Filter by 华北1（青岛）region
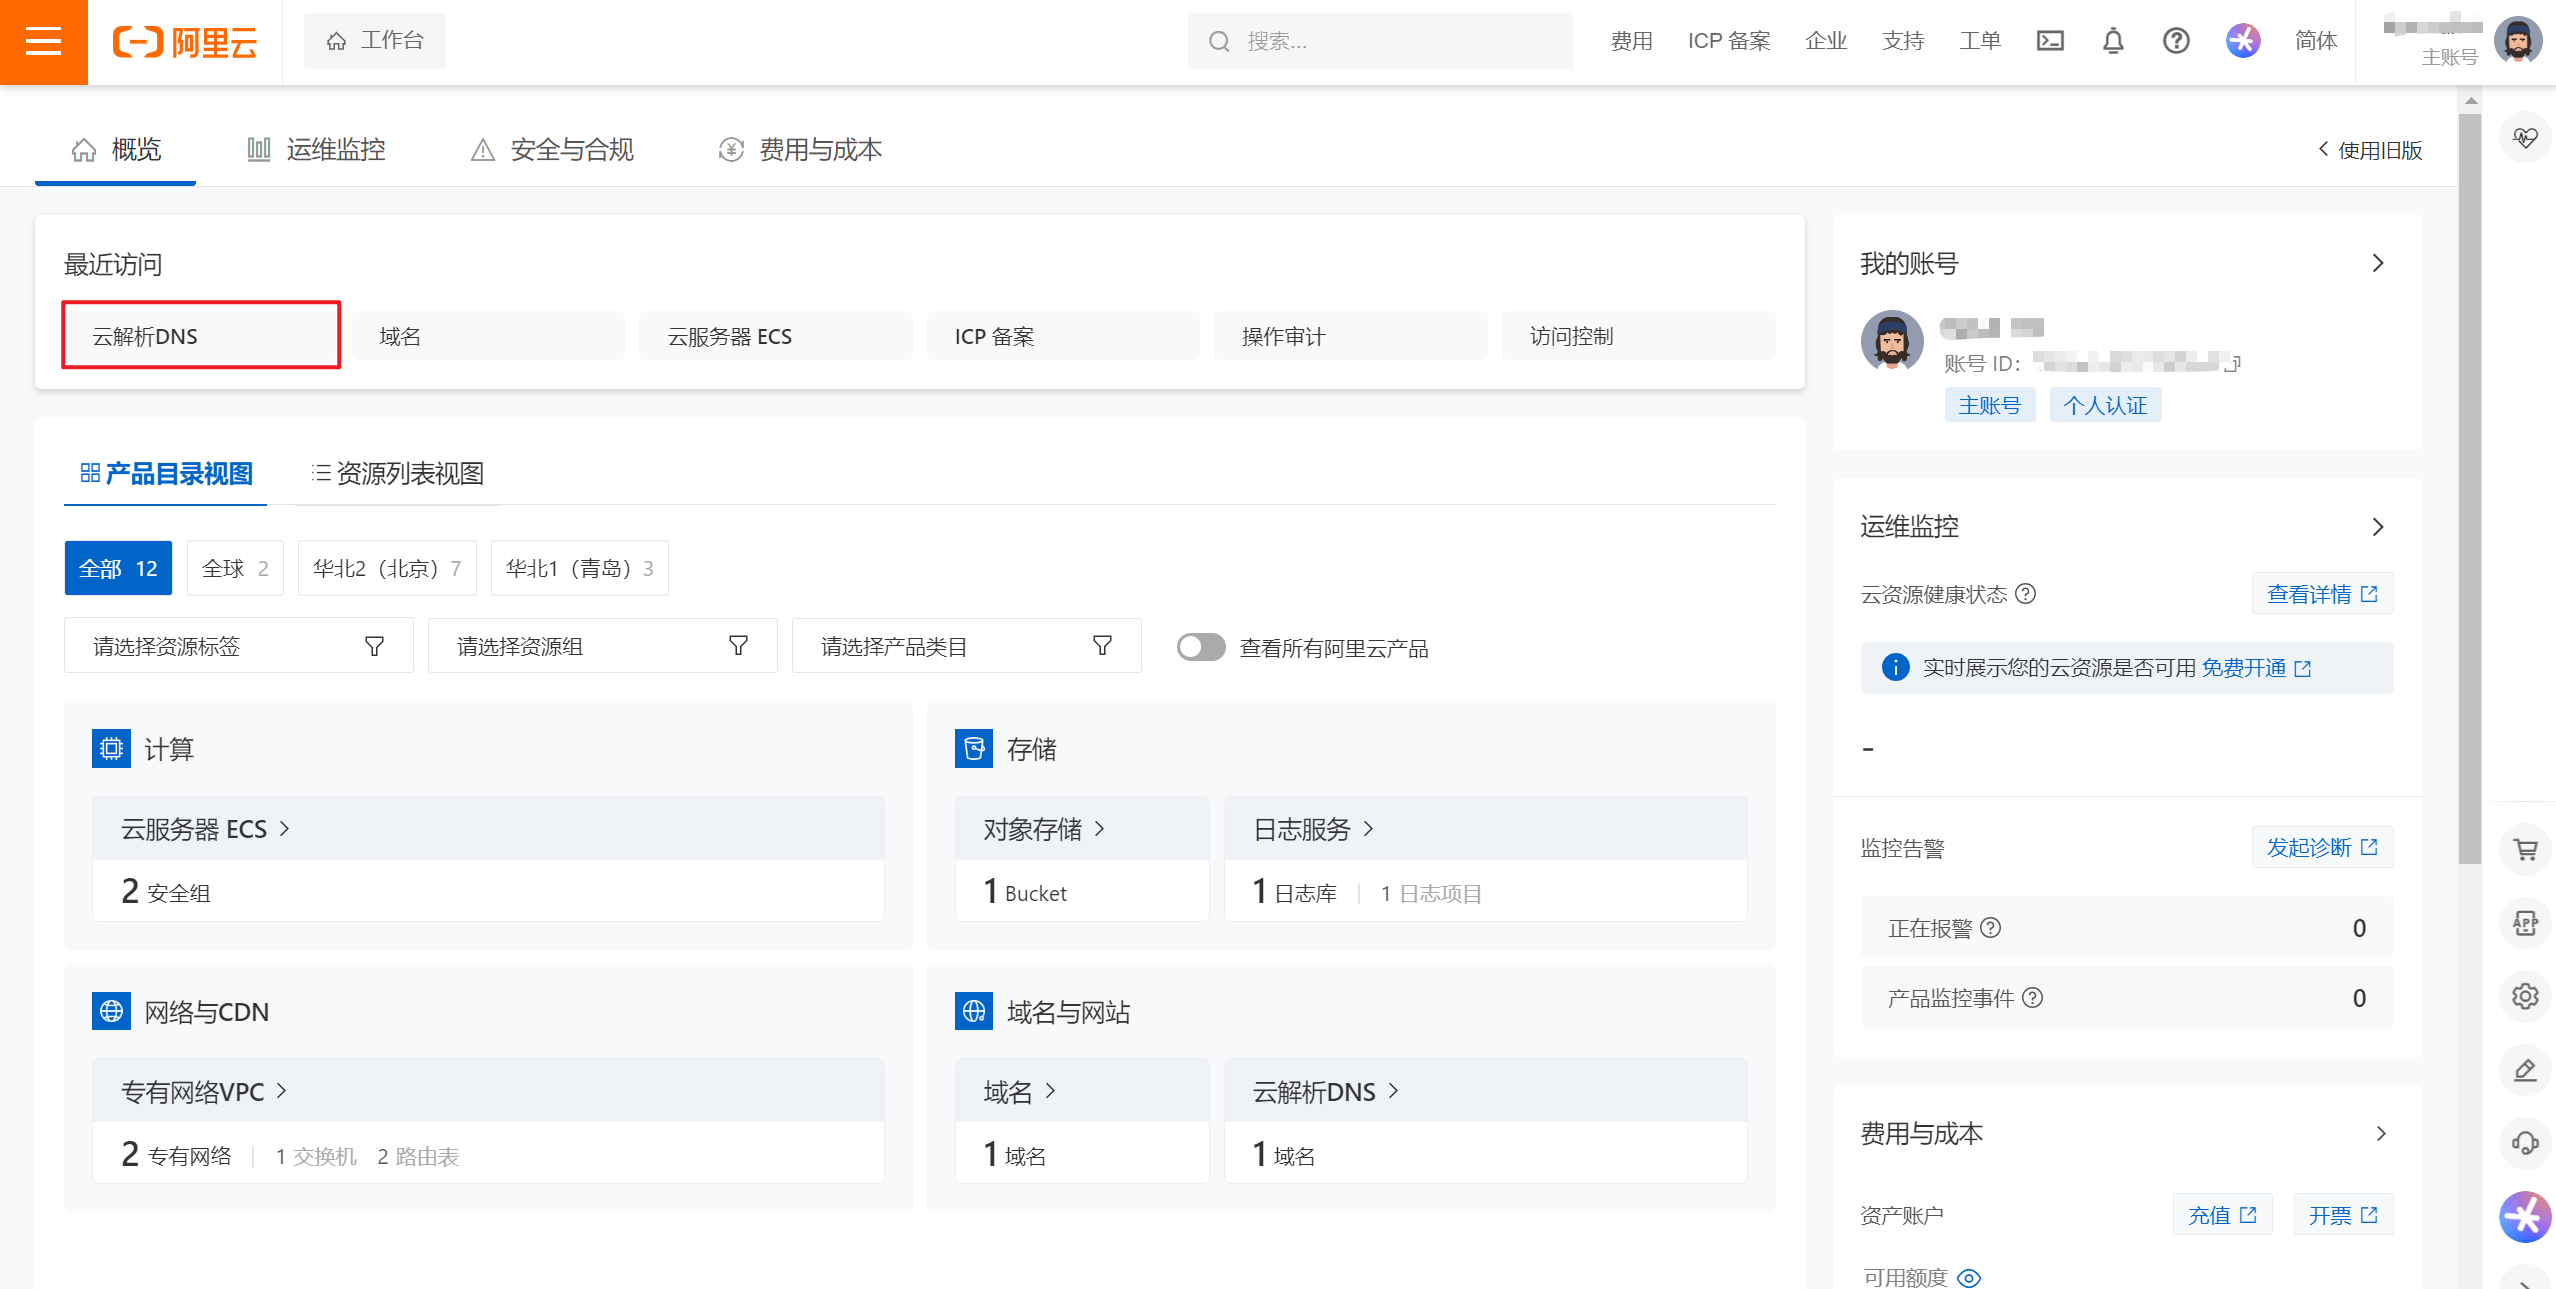 coord(579,568)
